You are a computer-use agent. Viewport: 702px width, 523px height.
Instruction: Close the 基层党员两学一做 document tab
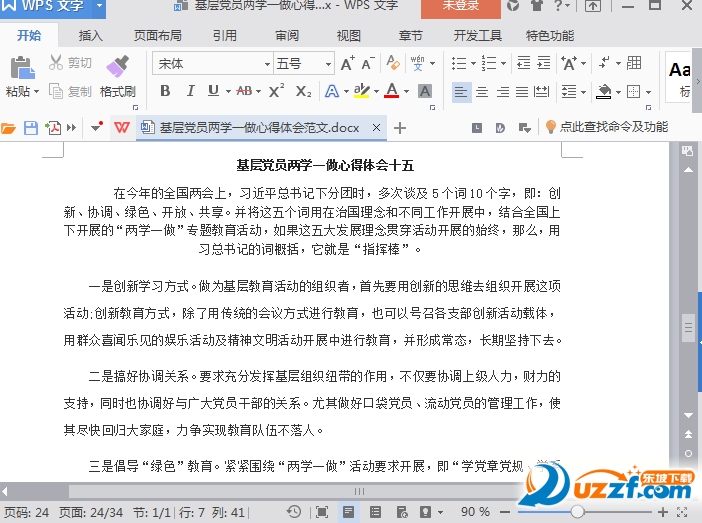click(377, 128)
